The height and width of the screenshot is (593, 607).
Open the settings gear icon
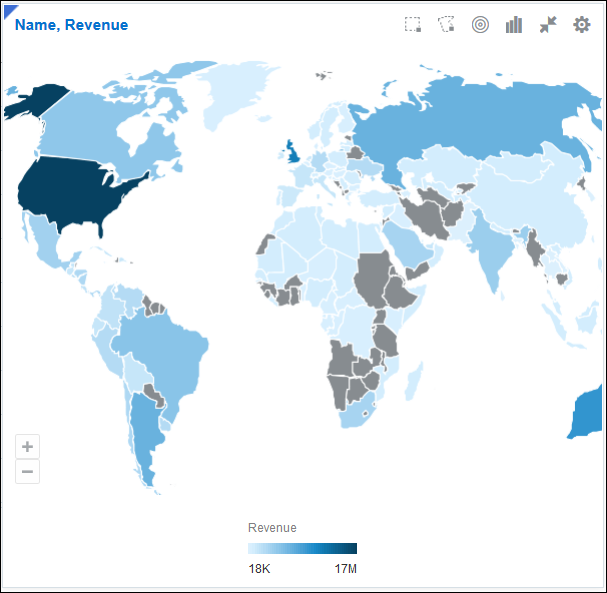point(581,25)
